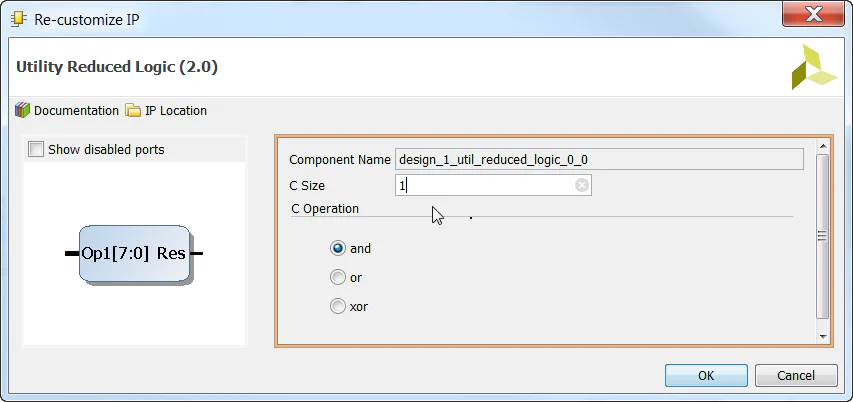Dismiss the dialog with Cancel button
The height and width of the screenshot is (402, 853).
796,375
